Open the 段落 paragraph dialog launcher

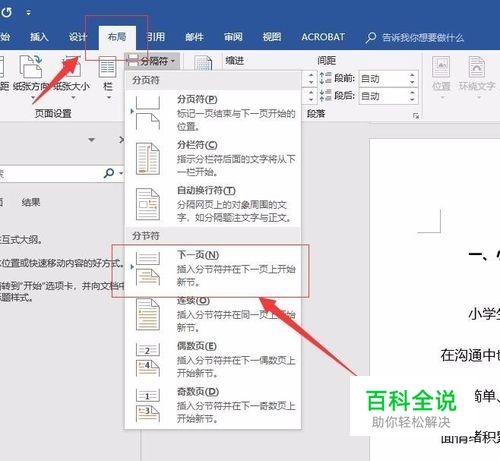click(x=416, y=115)
